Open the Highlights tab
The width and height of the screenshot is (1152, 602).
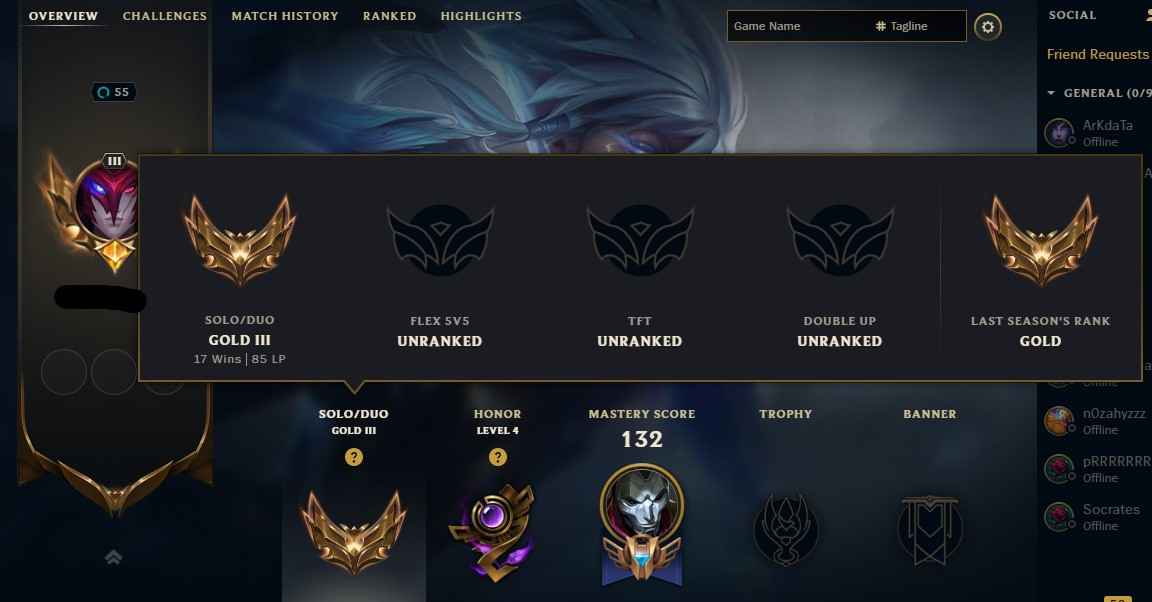(x=481, y=16)
